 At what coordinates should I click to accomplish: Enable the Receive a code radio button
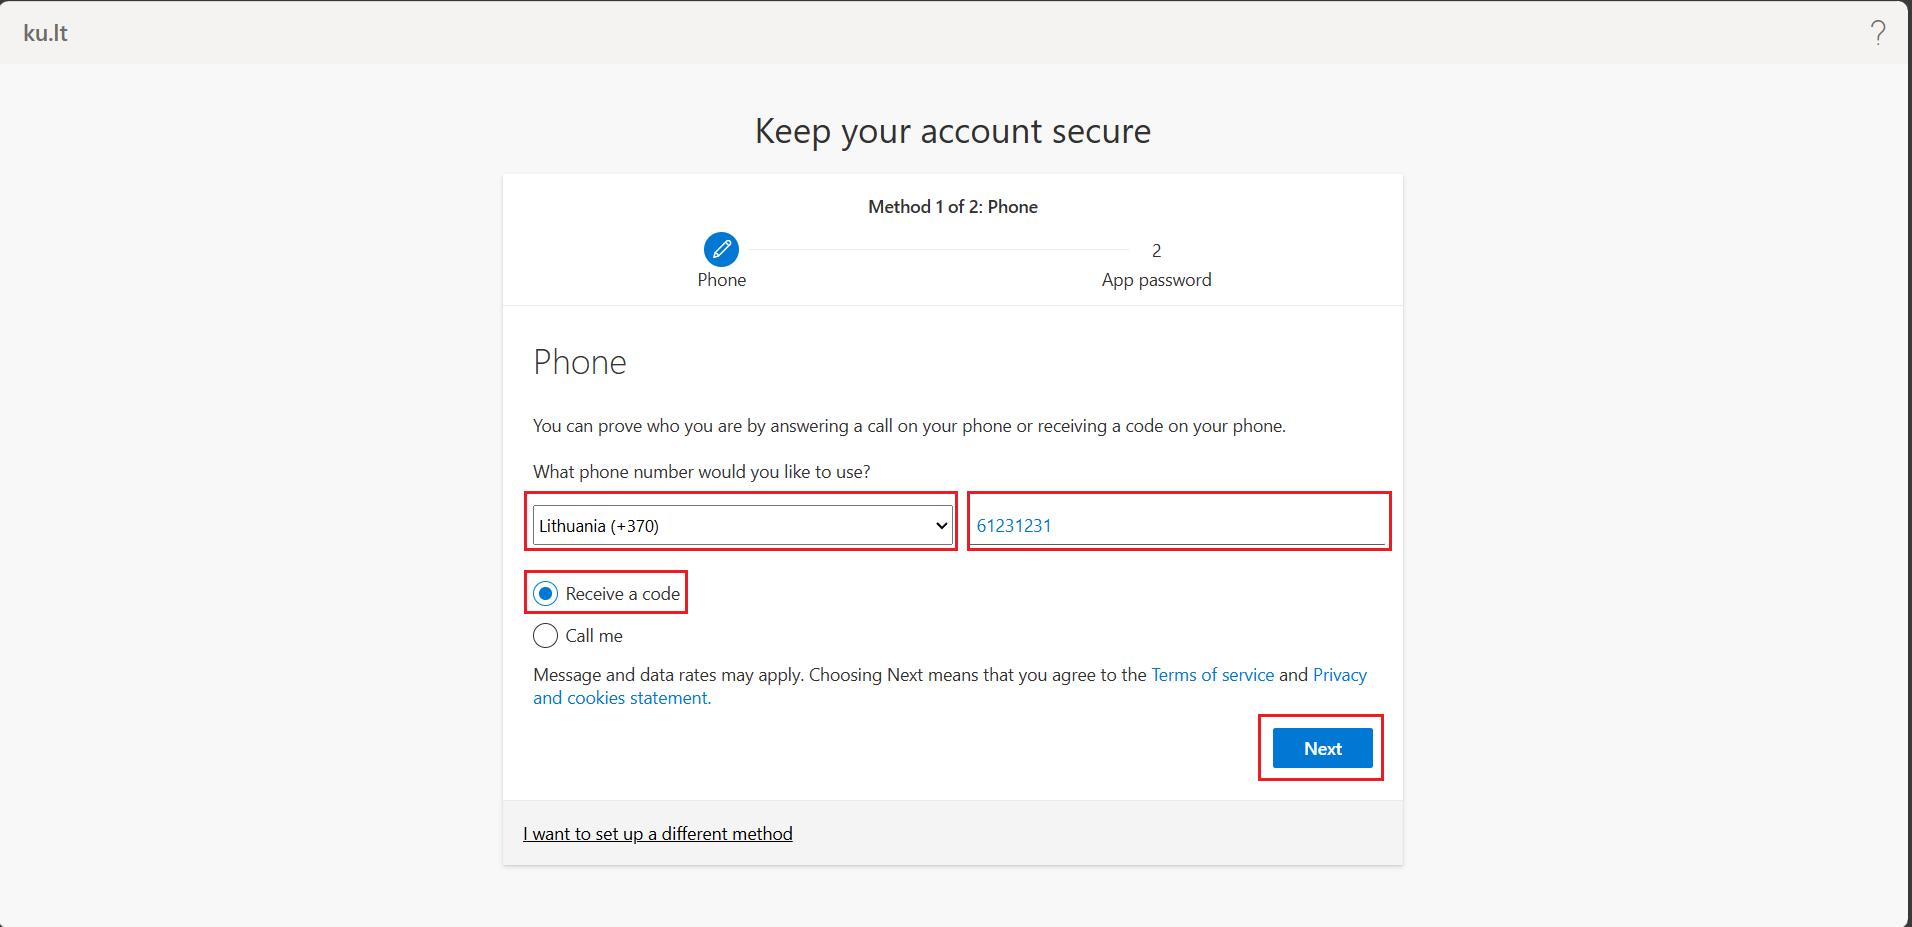pyautogui.click(x=545, y=592)
